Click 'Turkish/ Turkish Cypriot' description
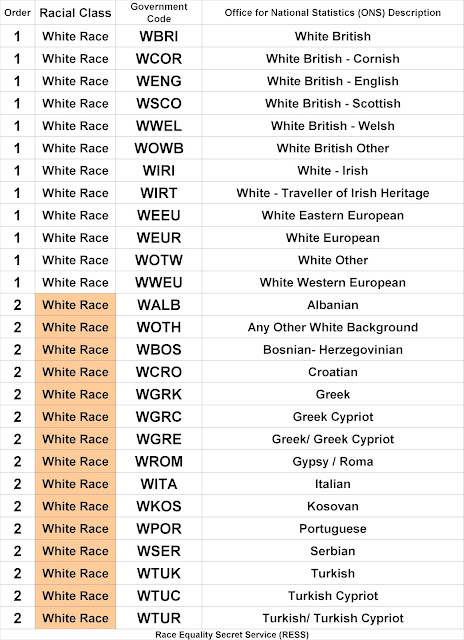 pos(333,618)
